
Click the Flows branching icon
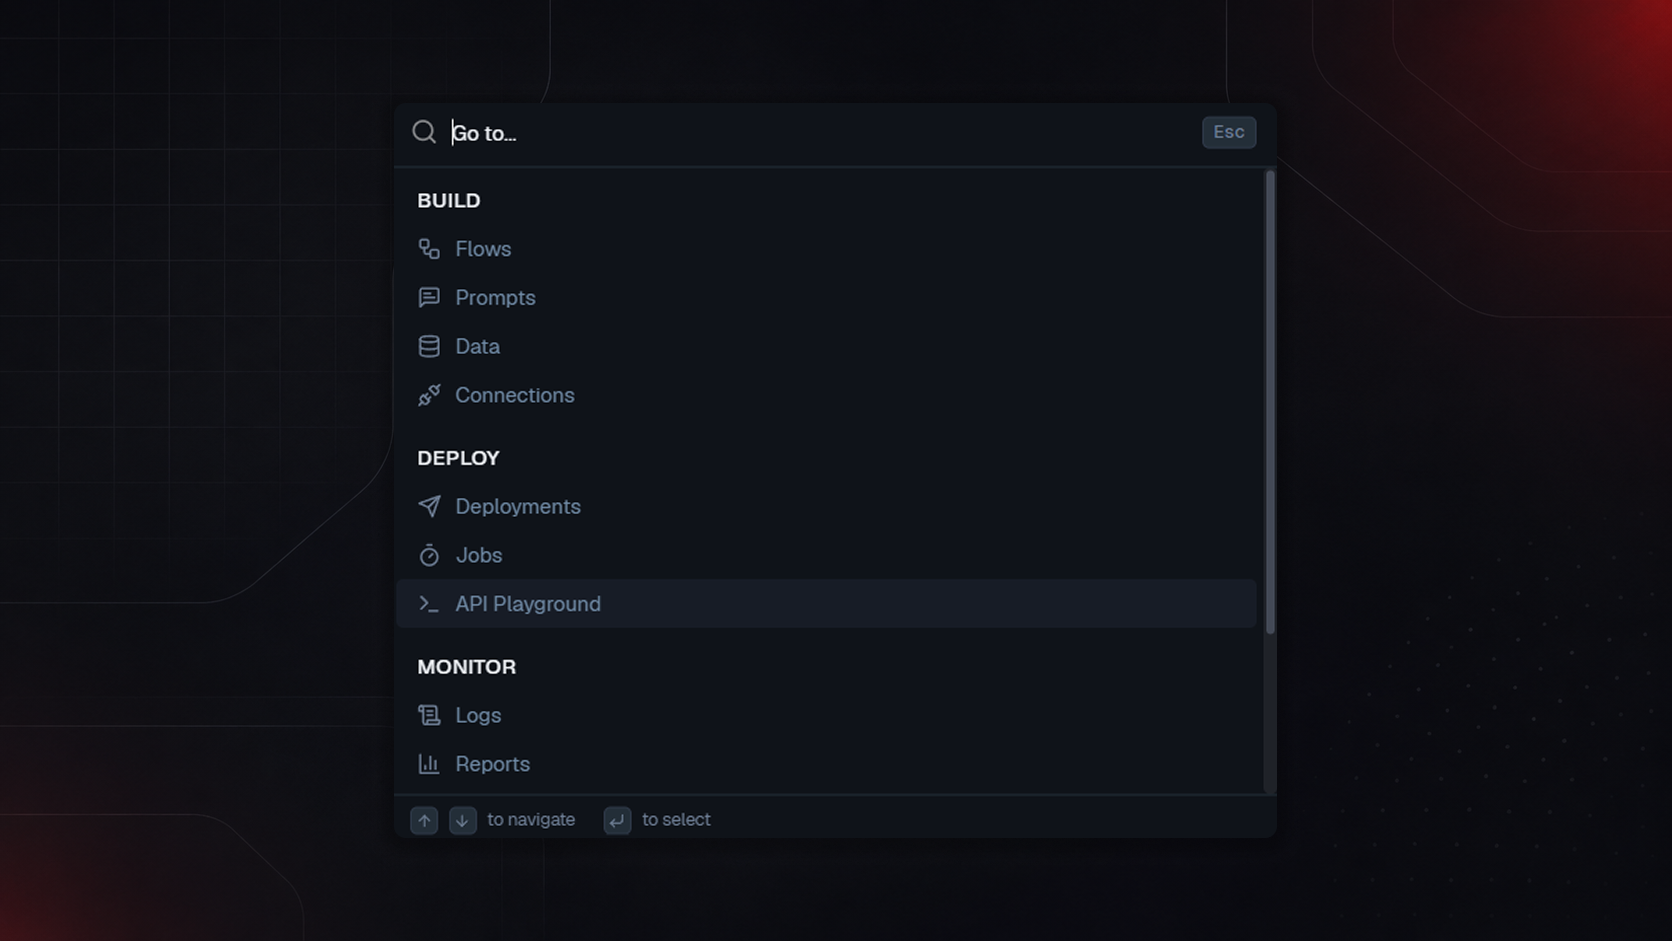click(429, 249)
